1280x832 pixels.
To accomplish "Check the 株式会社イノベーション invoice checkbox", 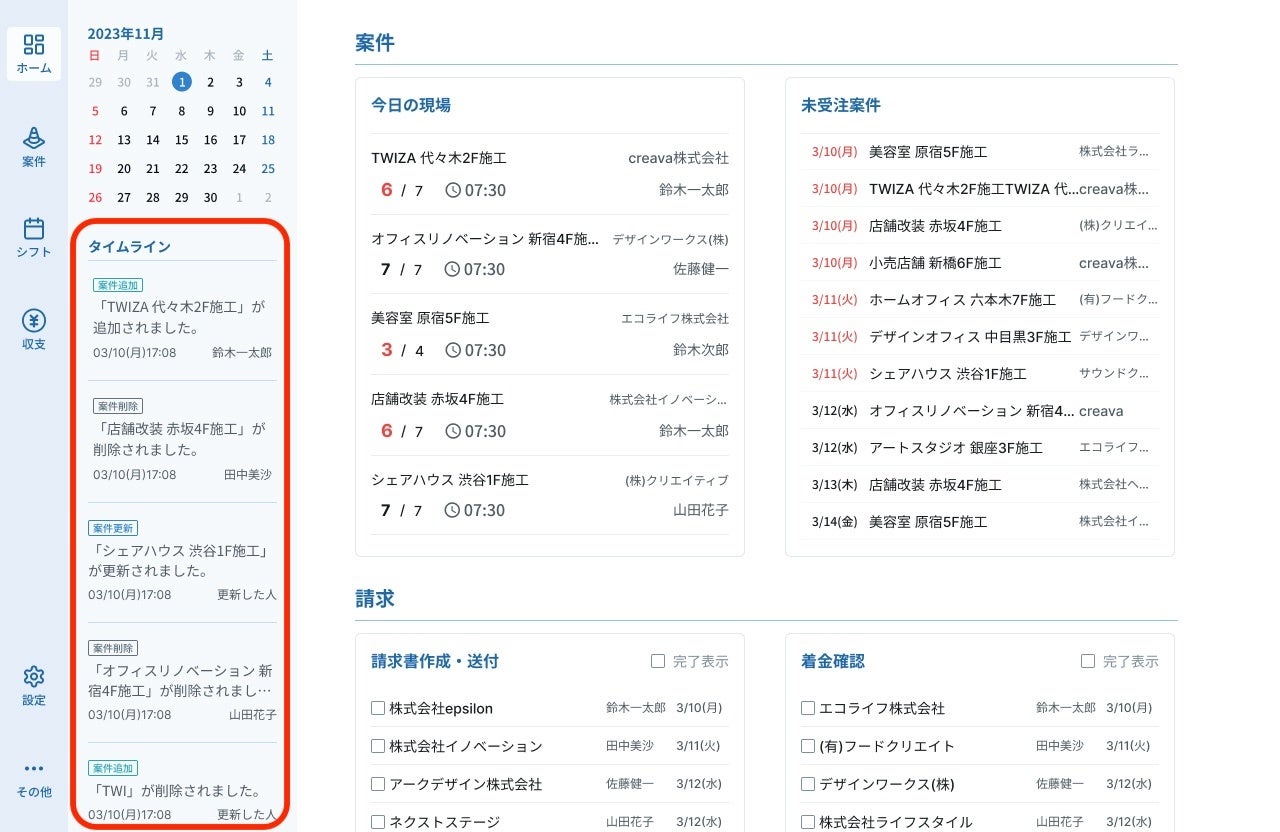I will (378, 746).
